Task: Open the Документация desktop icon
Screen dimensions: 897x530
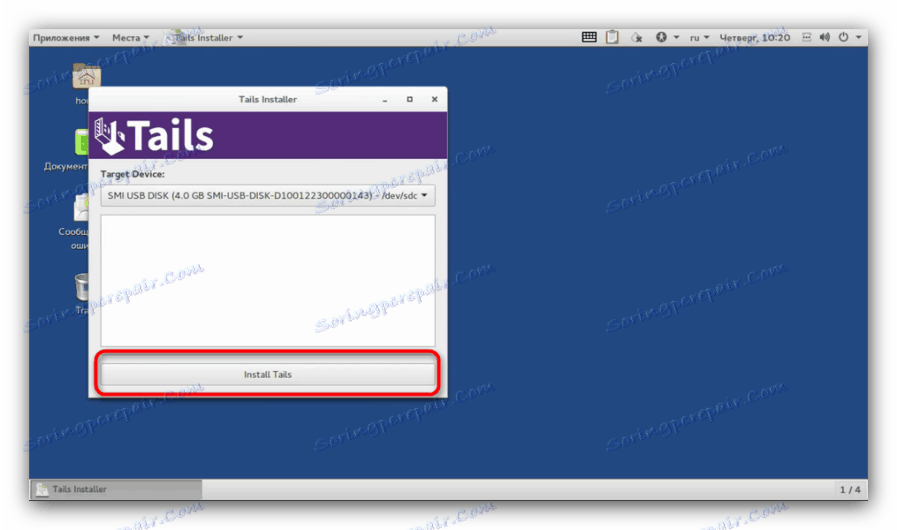Action: [82, 141]
